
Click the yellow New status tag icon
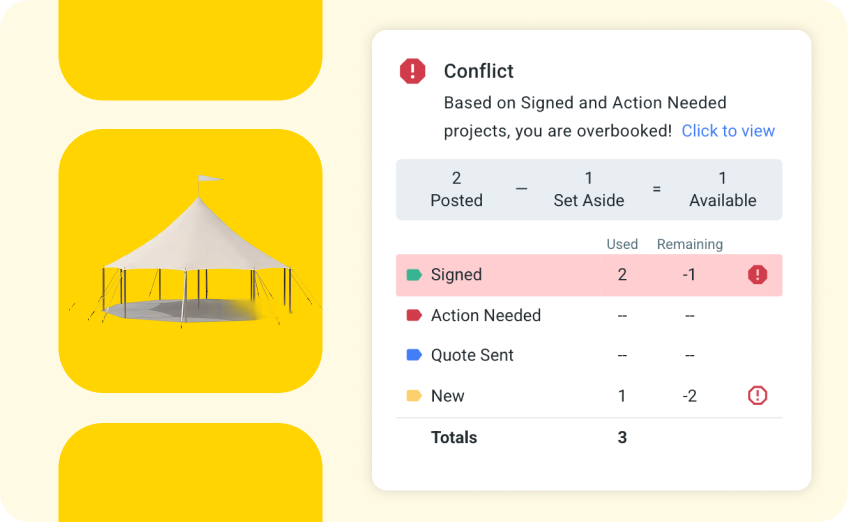414,396
